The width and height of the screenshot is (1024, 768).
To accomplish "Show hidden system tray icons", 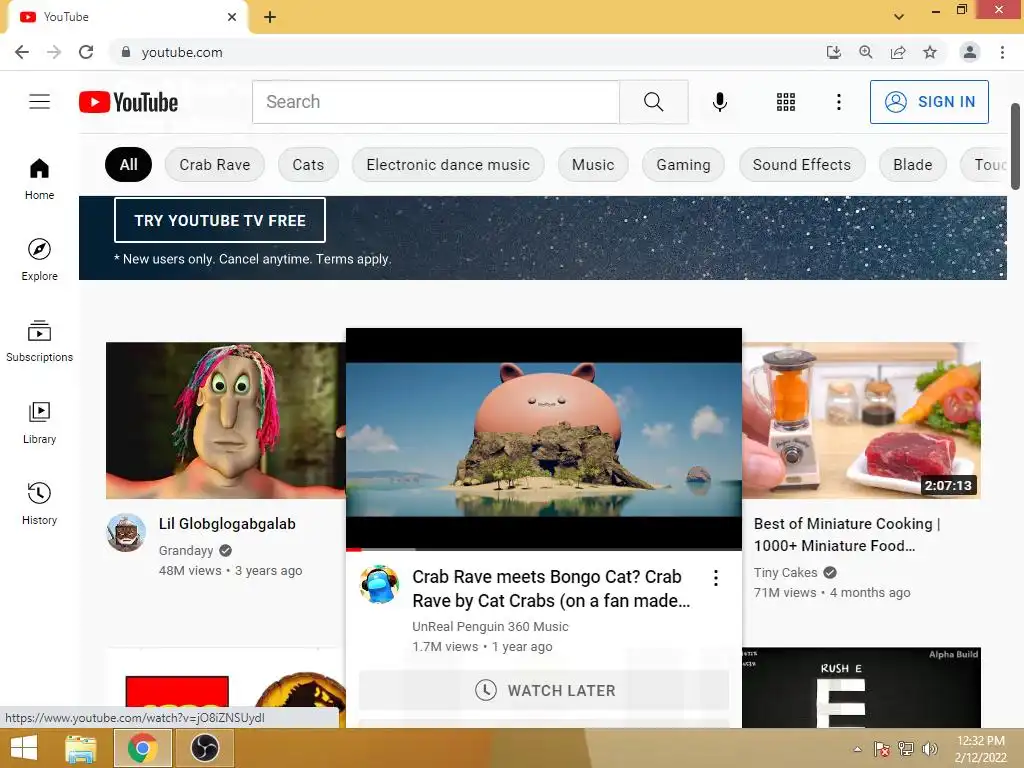I will 857,749.
